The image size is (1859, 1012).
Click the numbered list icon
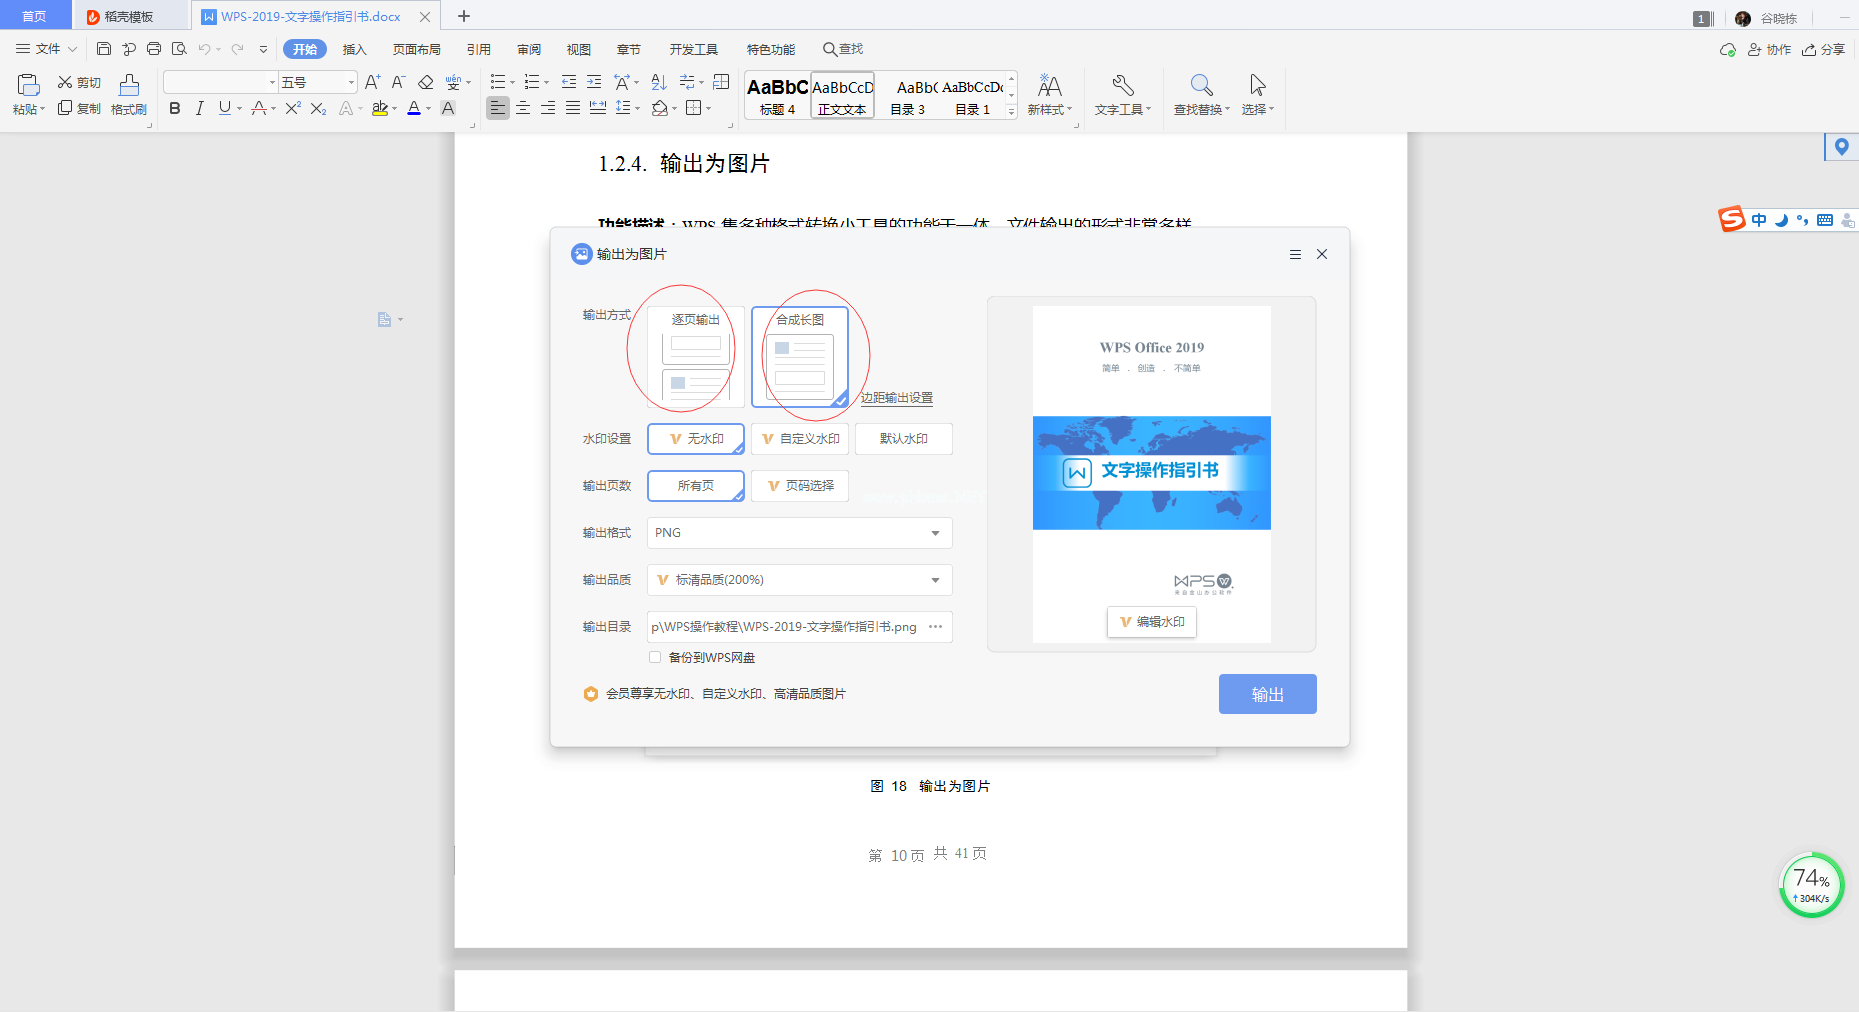(x=532, y=82)
